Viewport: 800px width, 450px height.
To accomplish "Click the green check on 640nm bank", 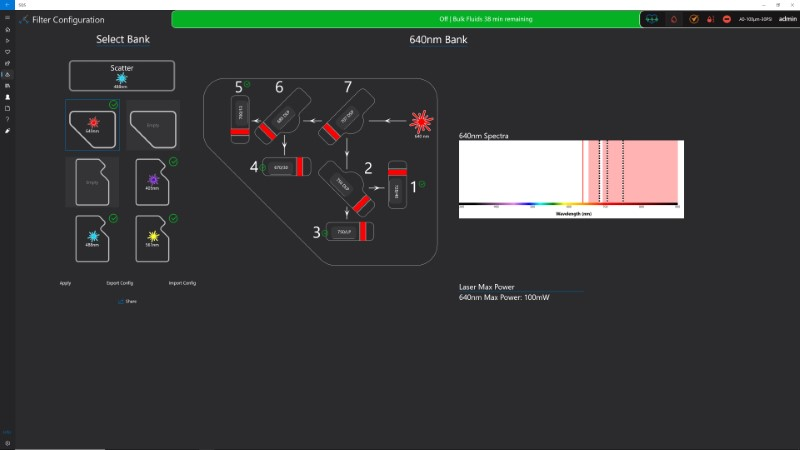I will tap(113, 105).
